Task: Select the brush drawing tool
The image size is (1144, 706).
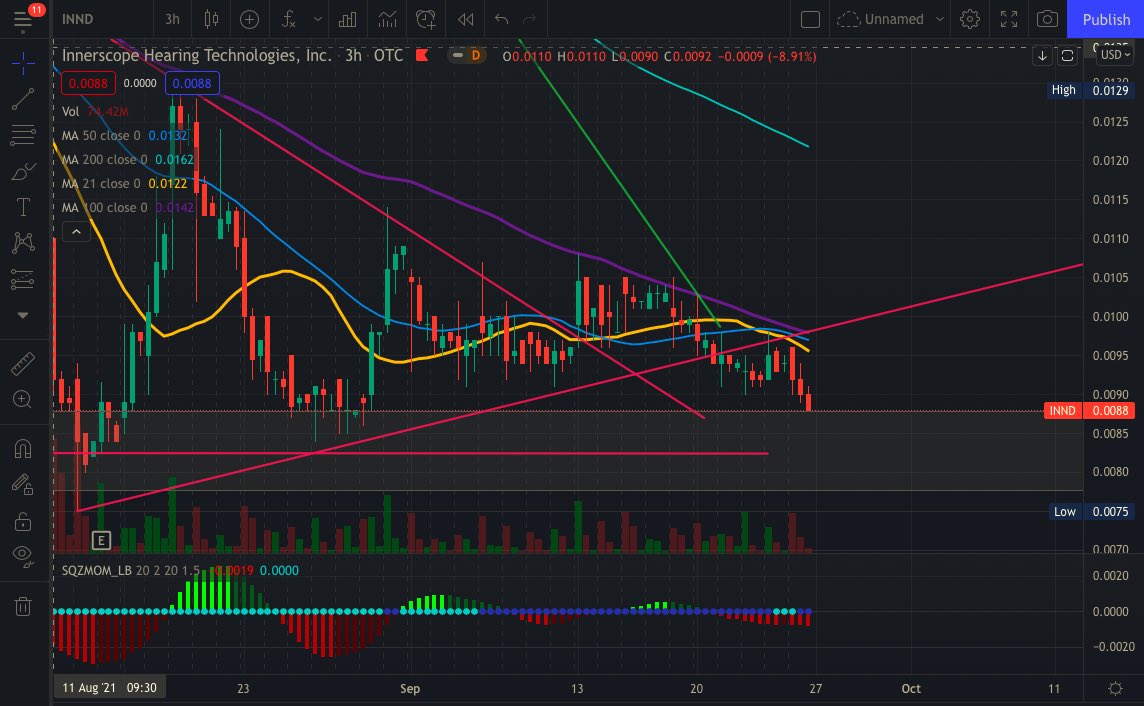Action: (x=23, y=171)
